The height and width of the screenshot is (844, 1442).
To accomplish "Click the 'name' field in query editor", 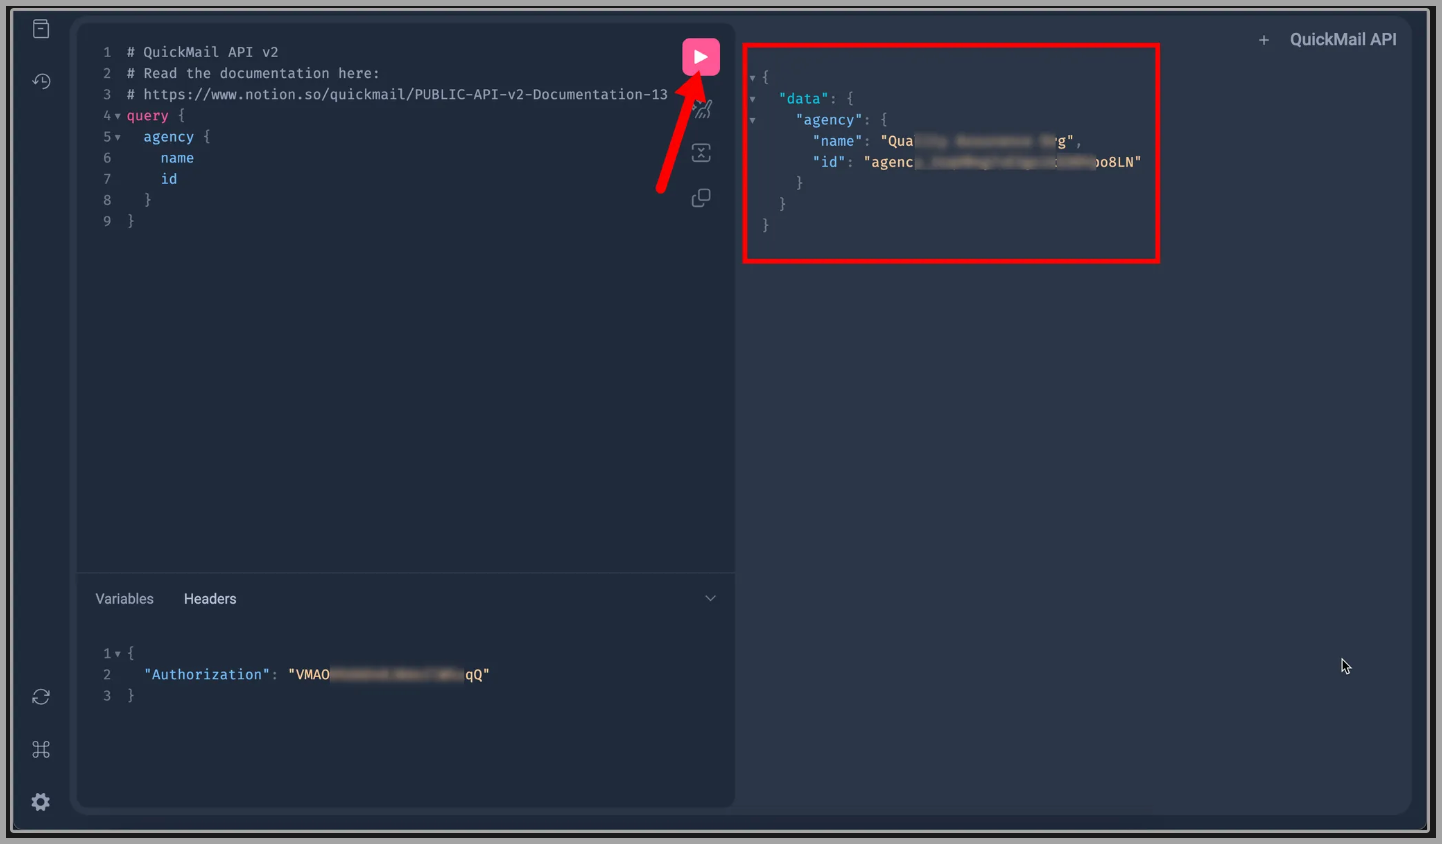I will (x=177, y=158).
